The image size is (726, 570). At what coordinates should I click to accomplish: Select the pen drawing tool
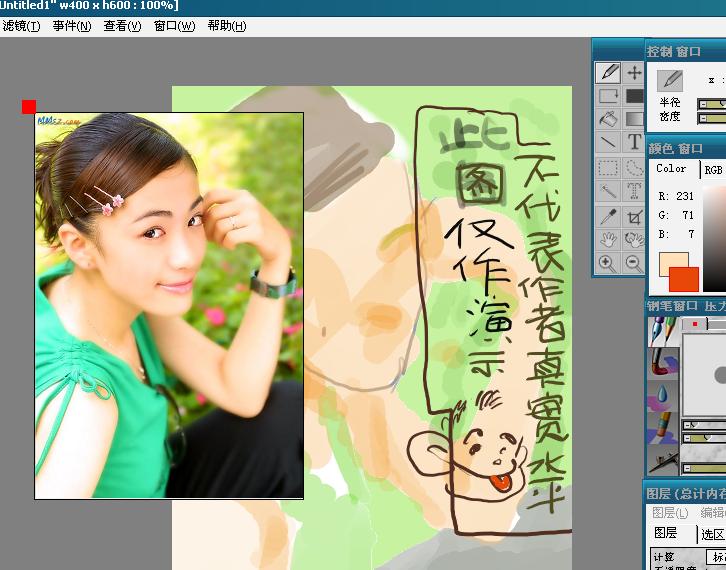pyautogui.click(x=608, y=72)
